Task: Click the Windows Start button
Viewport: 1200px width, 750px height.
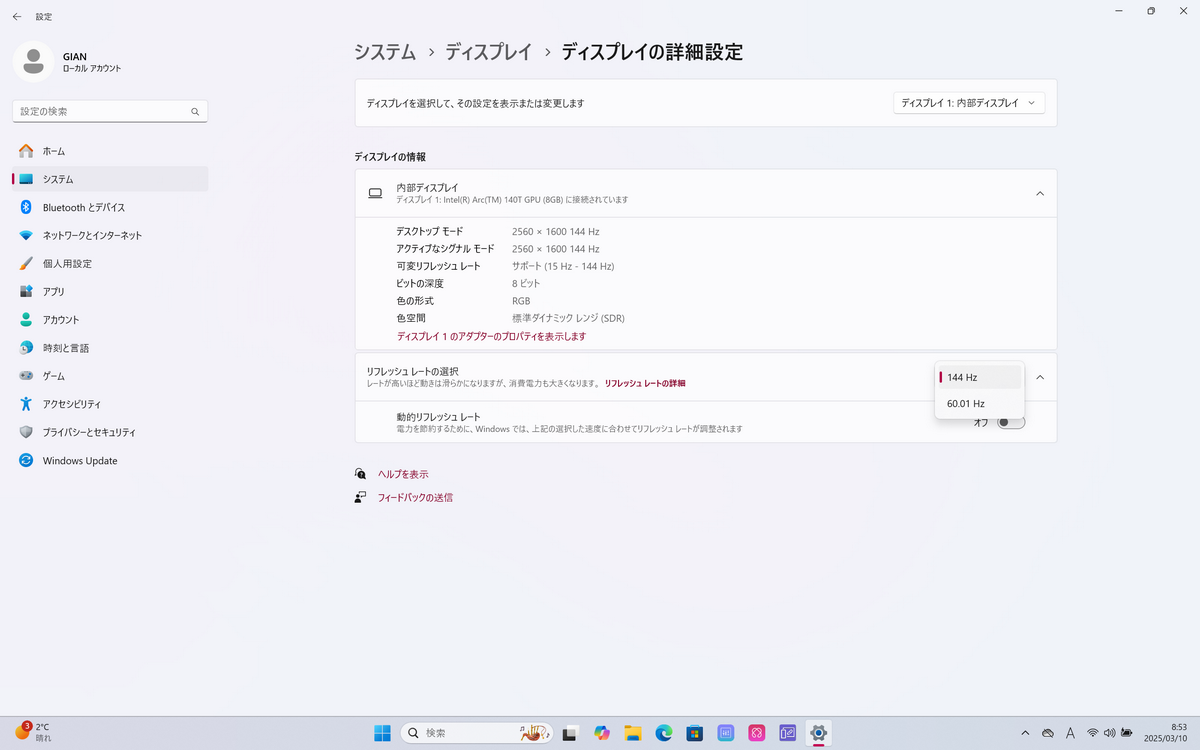Action: 382,733
